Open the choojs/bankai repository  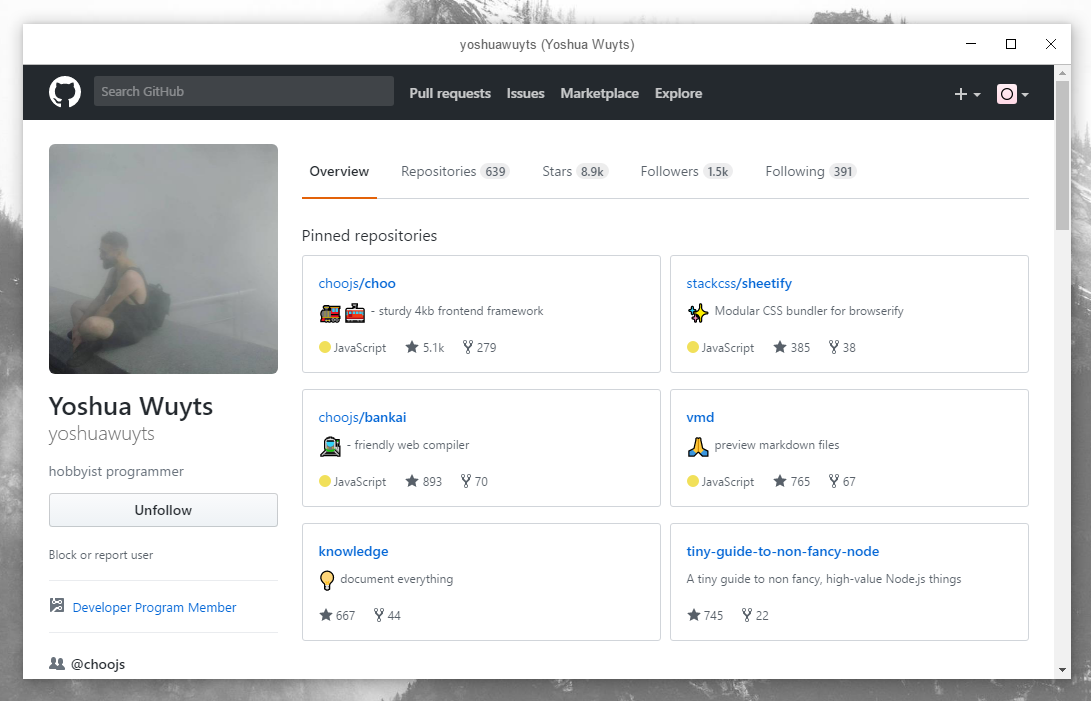pos(363,417)
